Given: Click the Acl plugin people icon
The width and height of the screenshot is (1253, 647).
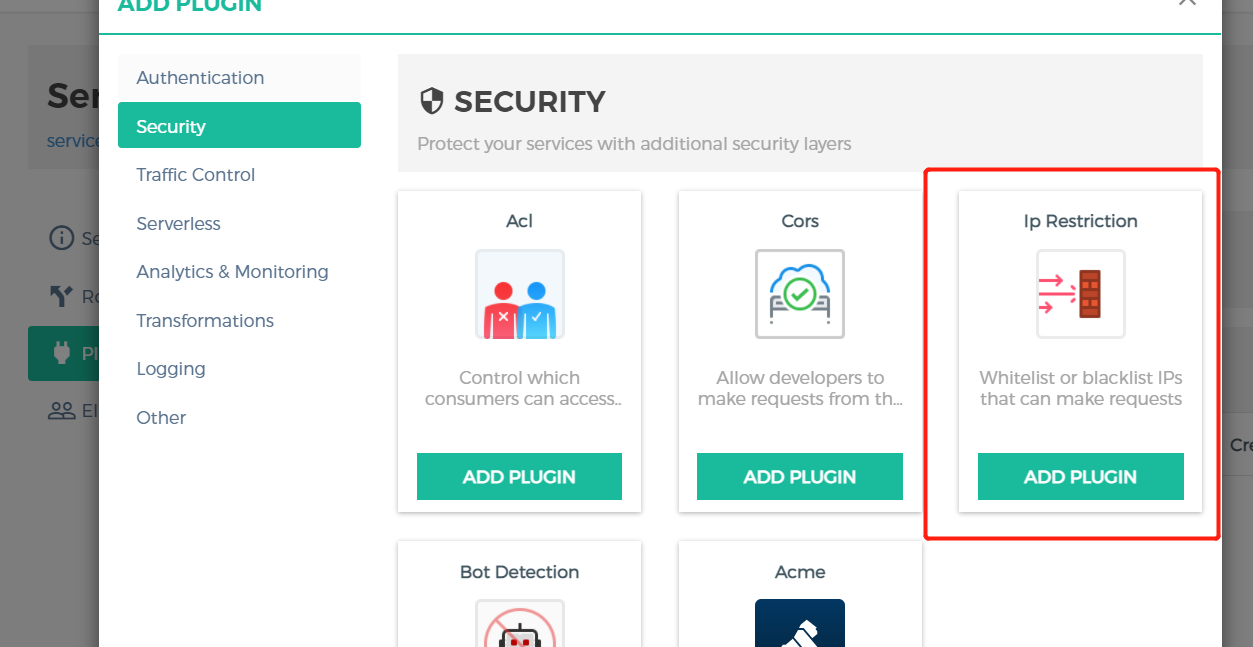Looking at the screenshot, I should tap(519, 294).
